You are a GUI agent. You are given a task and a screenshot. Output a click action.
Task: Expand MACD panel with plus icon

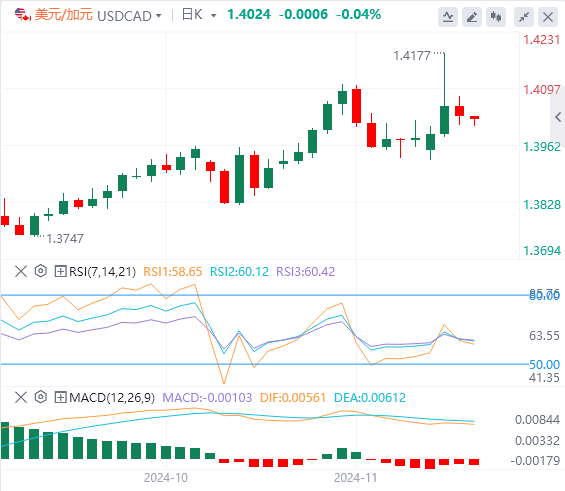point(60,398)
